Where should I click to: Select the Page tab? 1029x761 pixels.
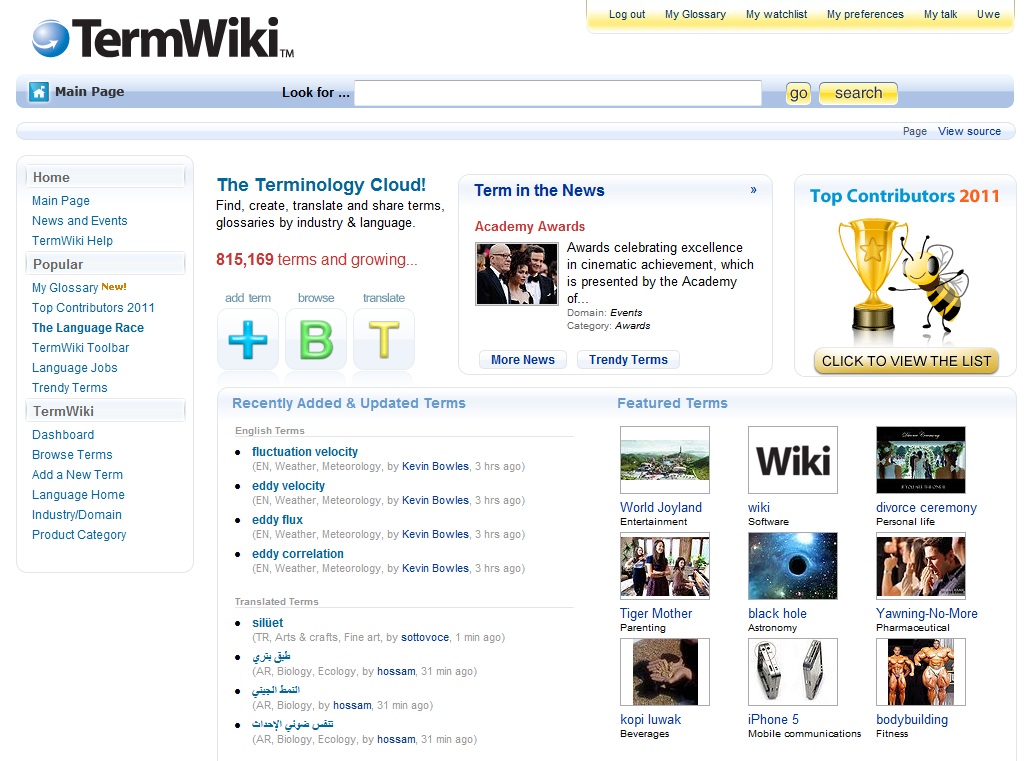(915, 131)
